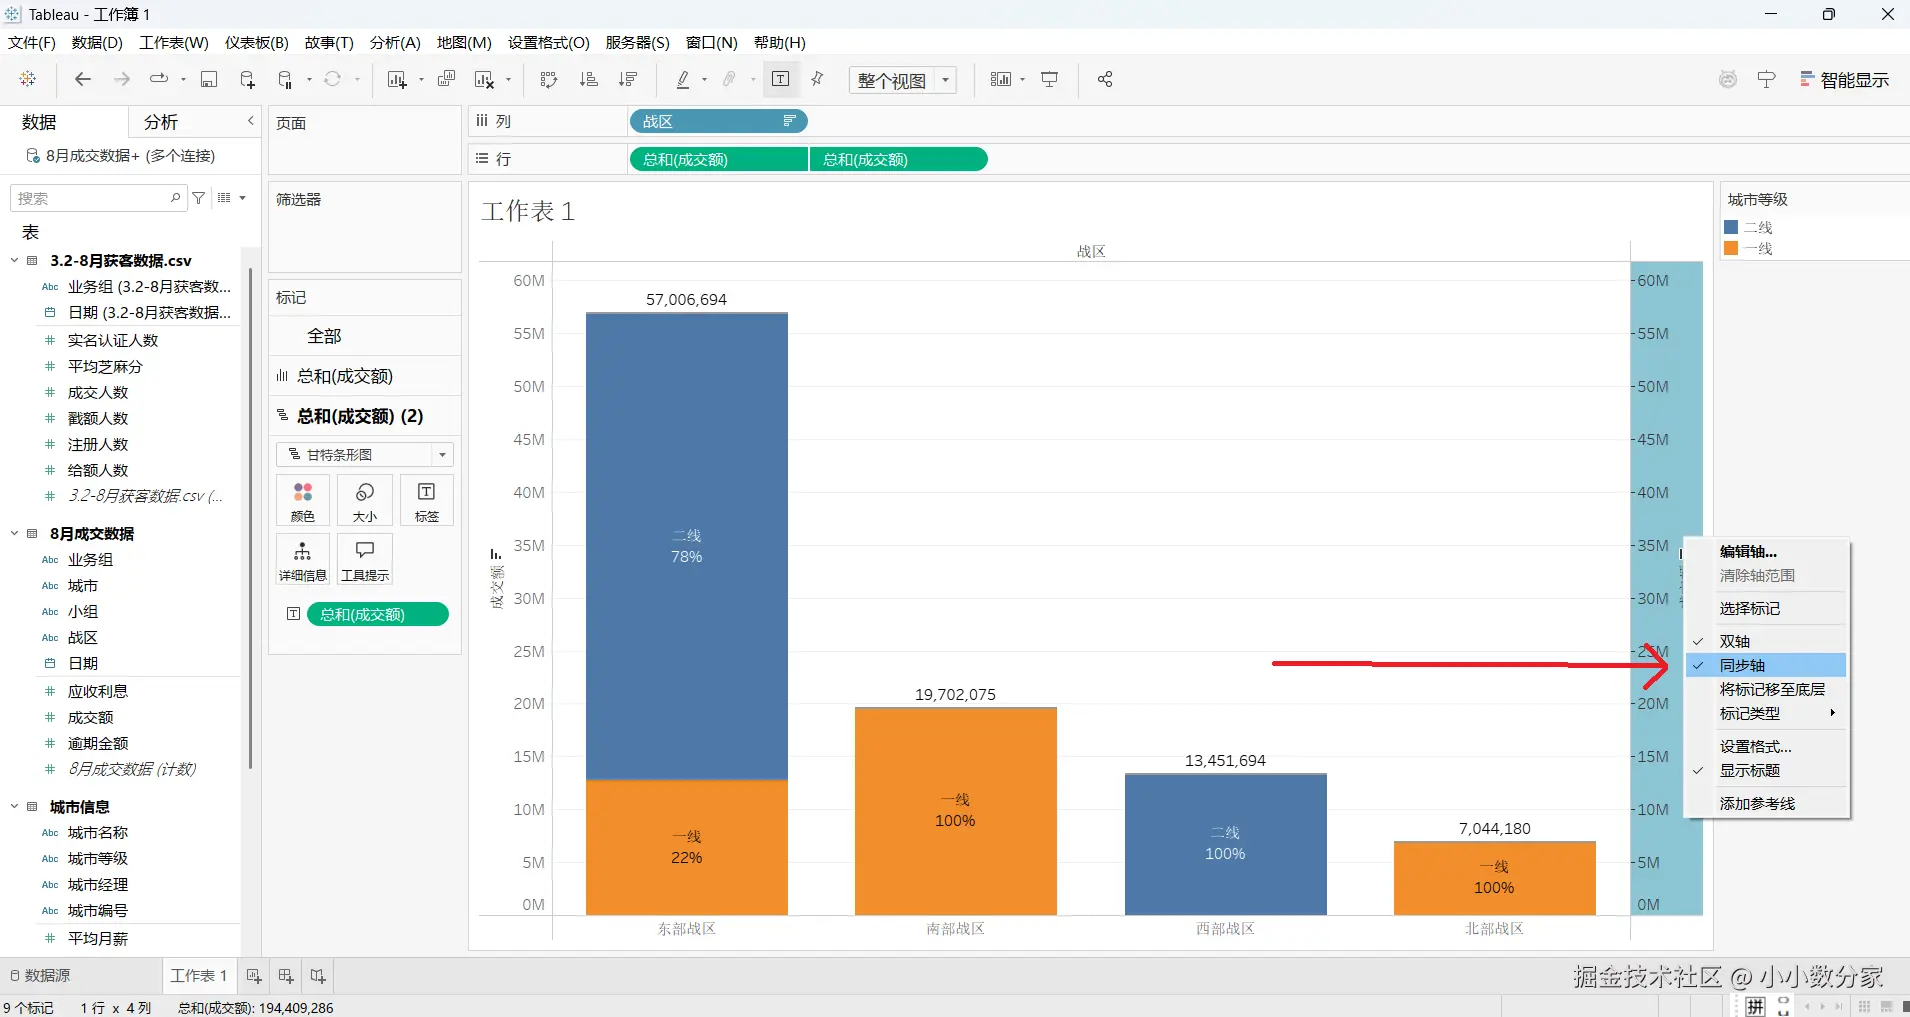Expand the 标记类型 submenu

(1765, 713)
